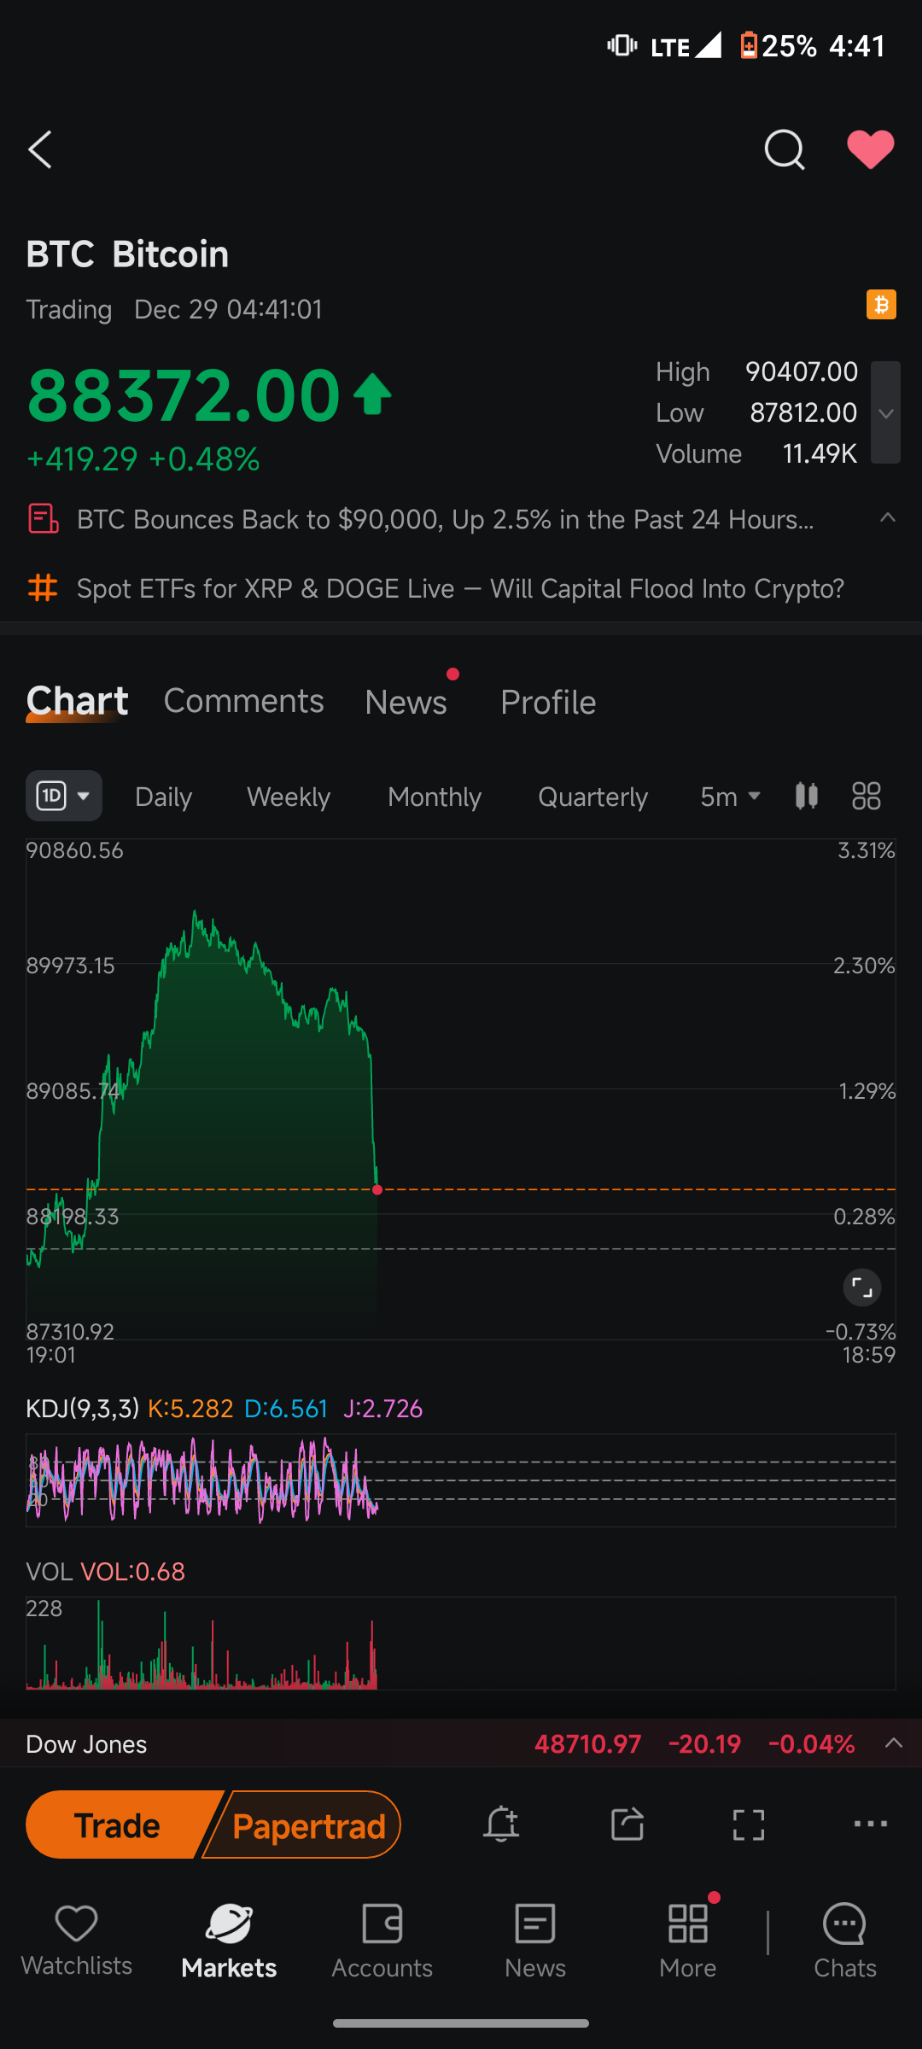This screenshot has height=2049, width=922.
Task: Open more options with the three-dot icon
Action: [x=870, y=1824]
